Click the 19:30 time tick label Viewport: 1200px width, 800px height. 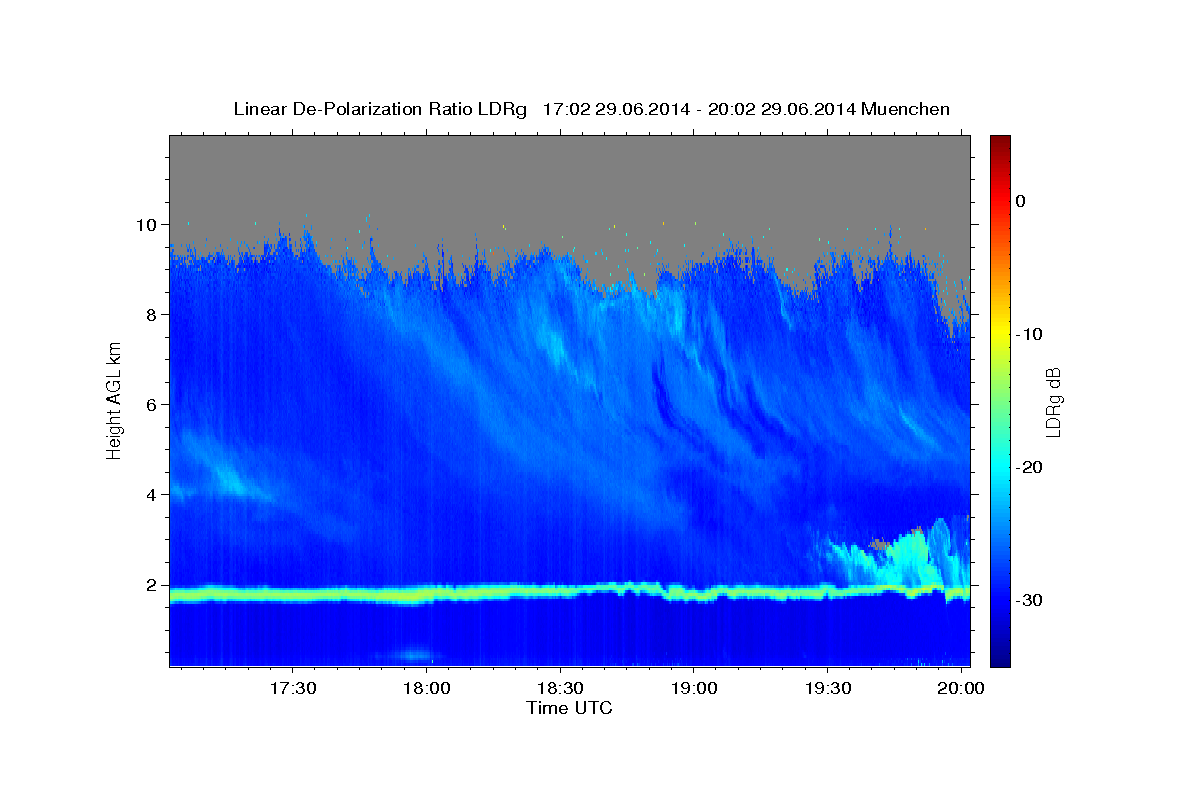click(827, 689)
